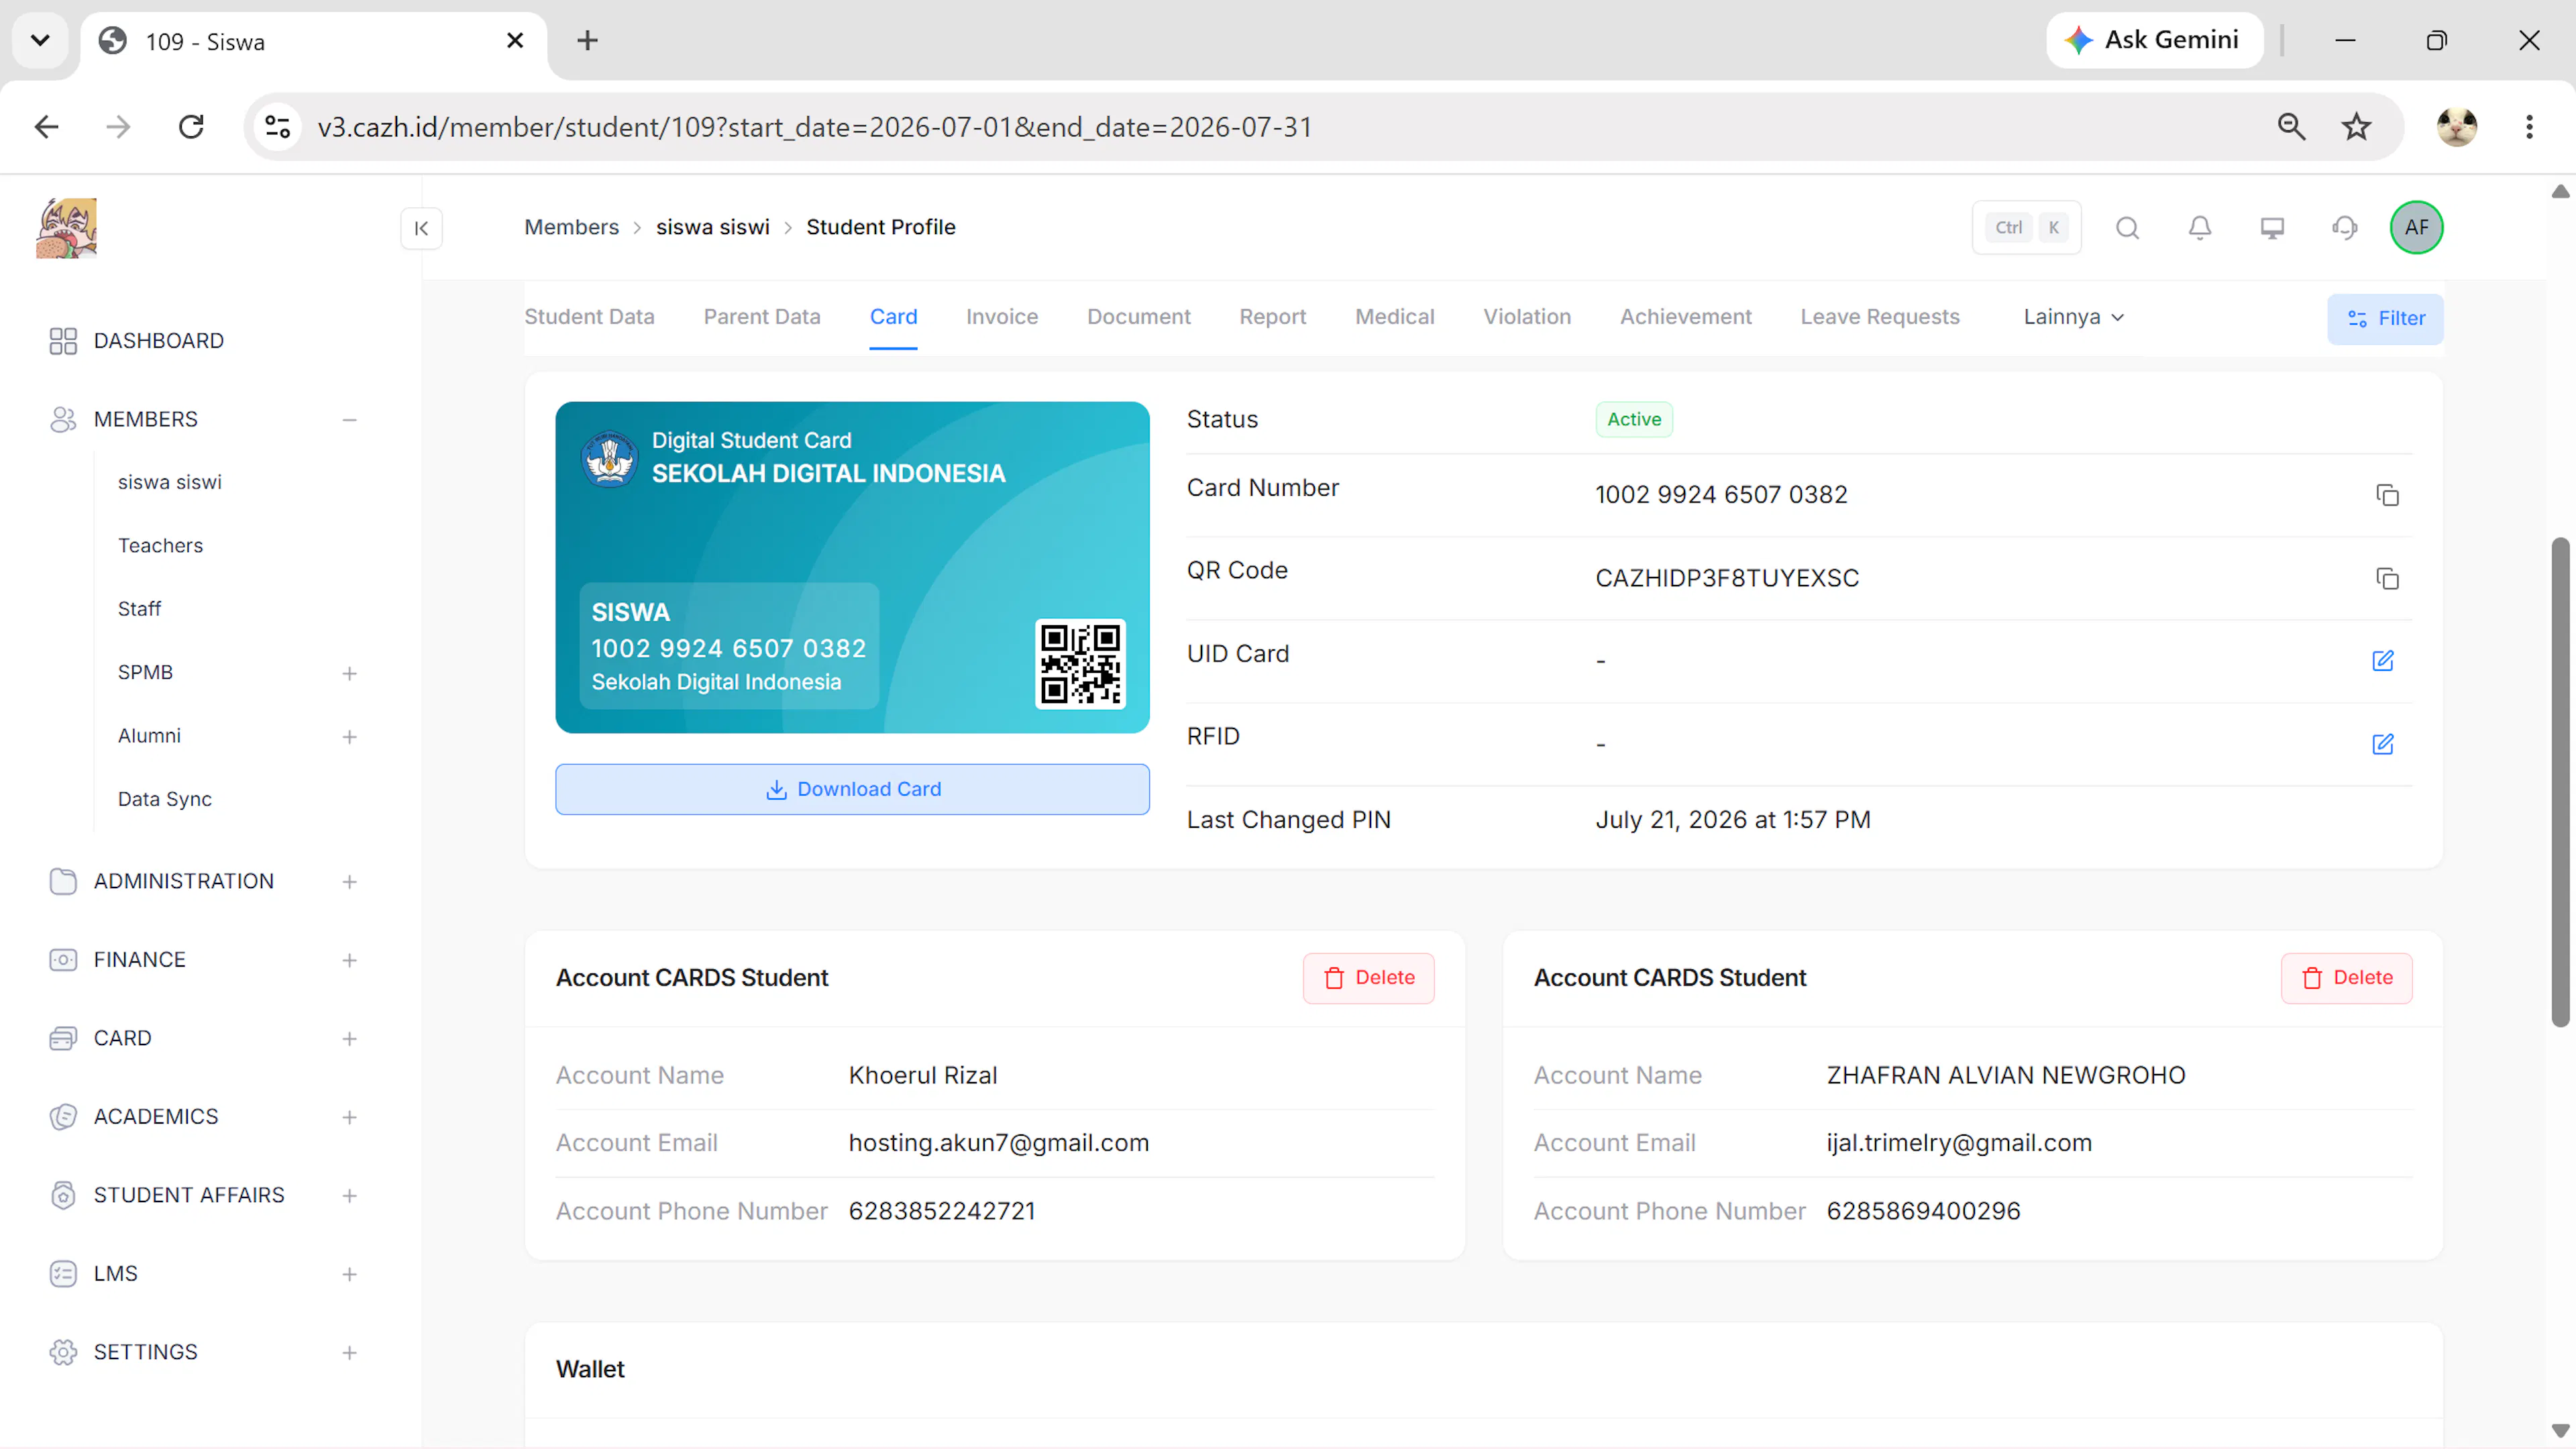Click the Dashboard grid icon
Viewport: 2576px width, 1449px height.
63,341
